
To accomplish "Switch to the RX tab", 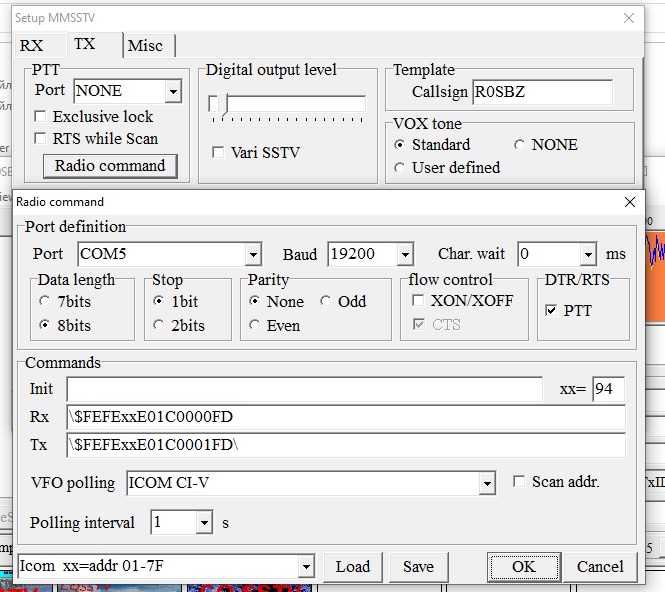I will 32,45.
